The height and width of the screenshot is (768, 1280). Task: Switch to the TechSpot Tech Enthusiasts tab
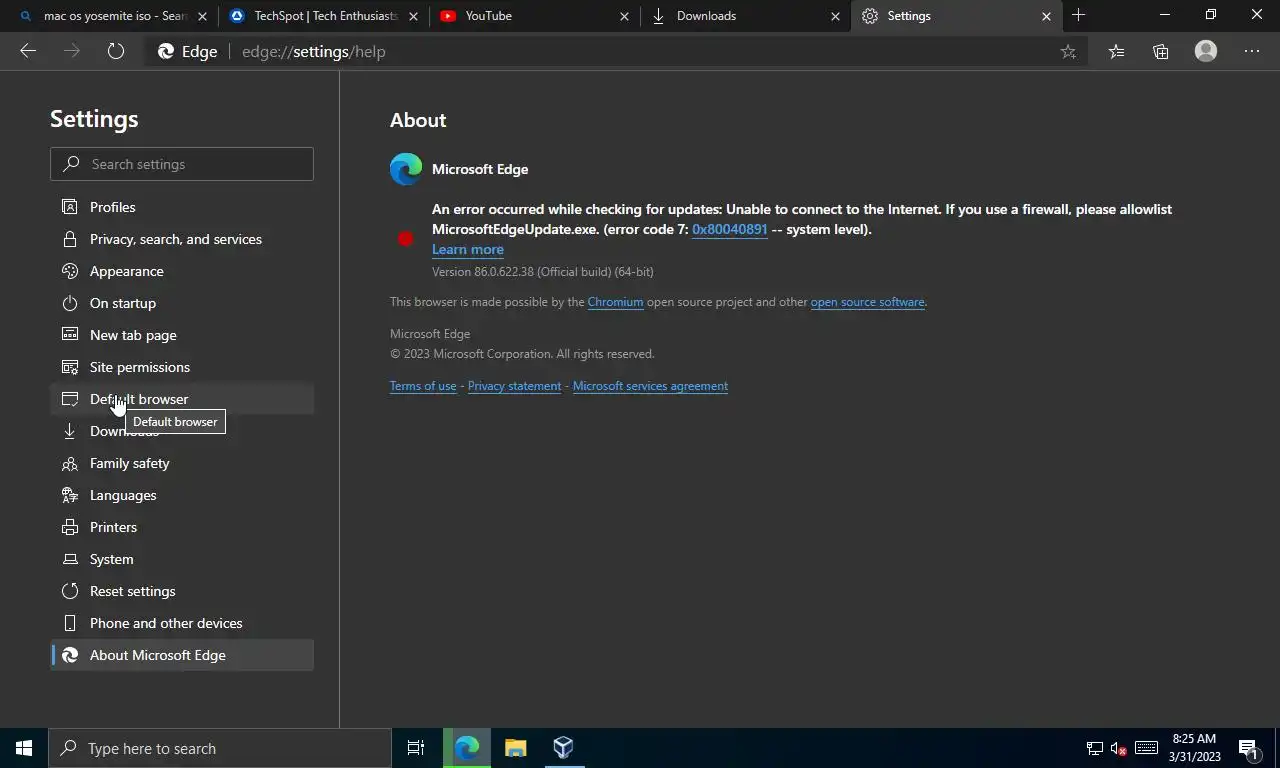click(x=323, y=16)
